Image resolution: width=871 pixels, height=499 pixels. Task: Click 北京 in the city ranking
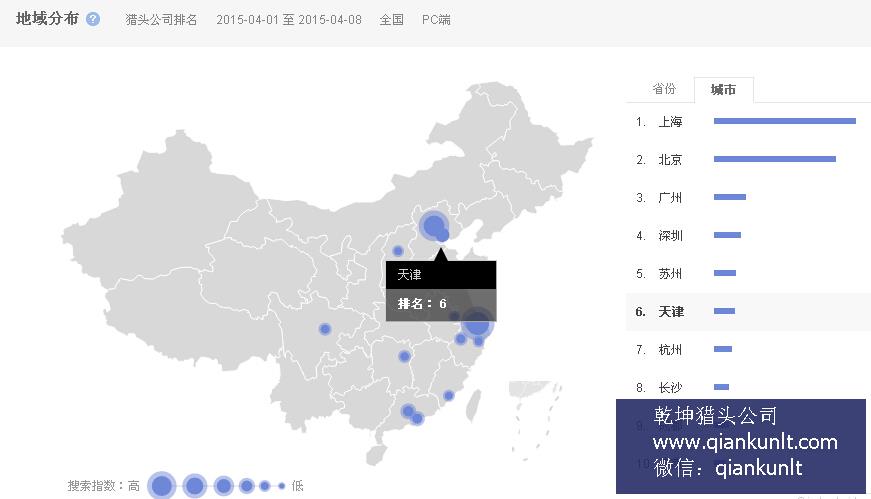(x=670, y=160)
